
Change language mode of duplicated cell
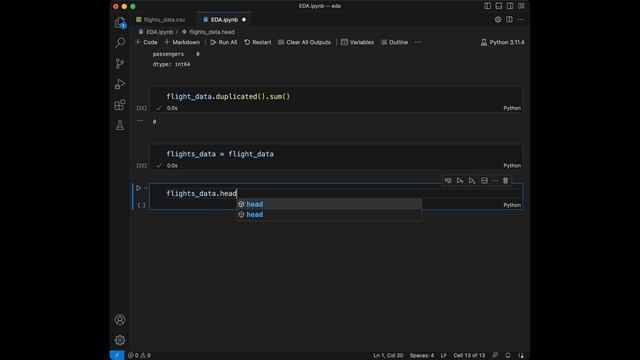512,108
